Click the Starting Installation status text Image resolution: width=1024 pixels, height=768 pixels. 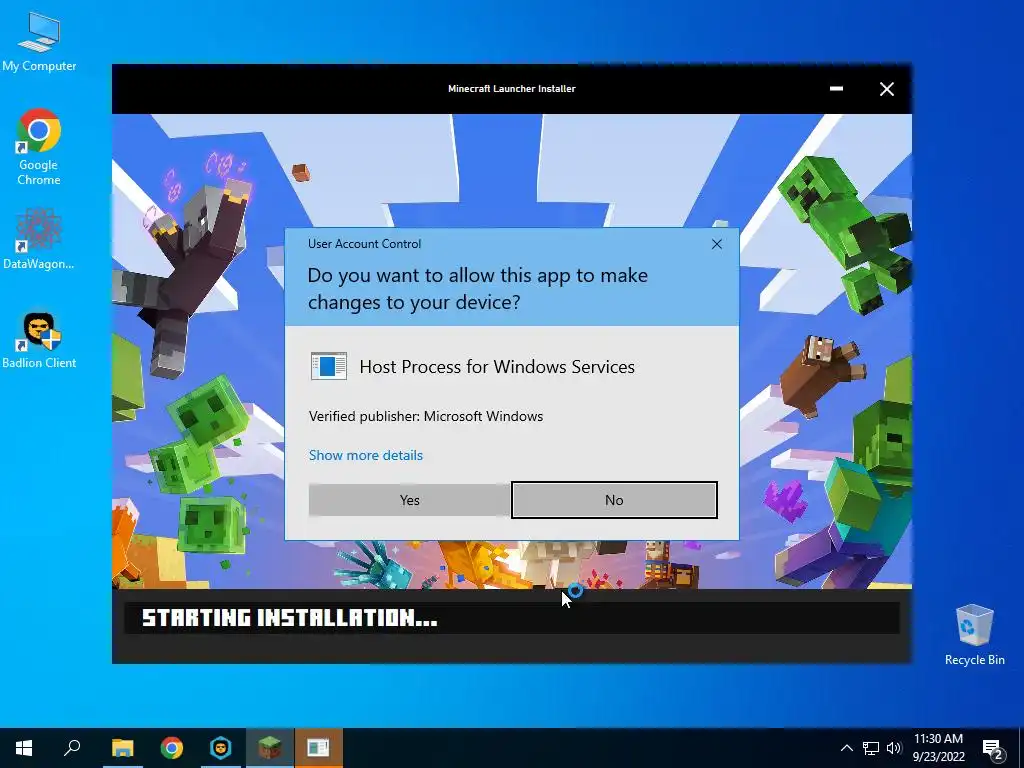click(x=290, y=618)
